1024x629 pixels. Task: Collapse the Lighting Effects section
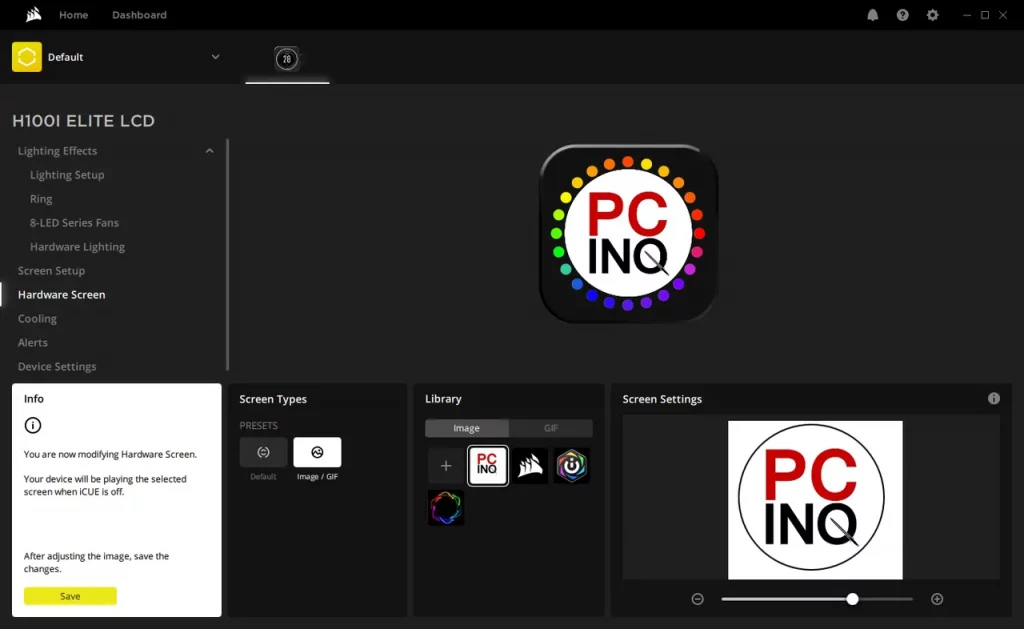point(210,151)
